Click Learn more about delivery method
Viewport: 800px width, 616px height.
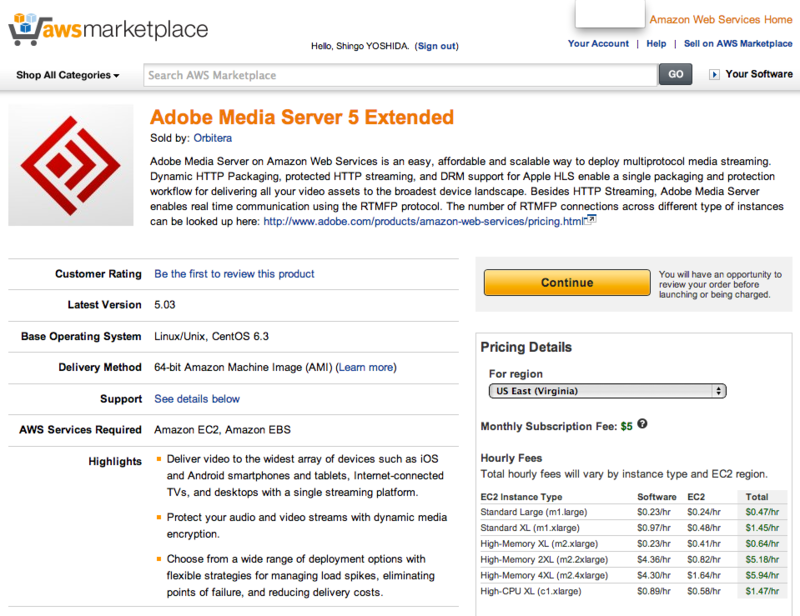[366, 367]
